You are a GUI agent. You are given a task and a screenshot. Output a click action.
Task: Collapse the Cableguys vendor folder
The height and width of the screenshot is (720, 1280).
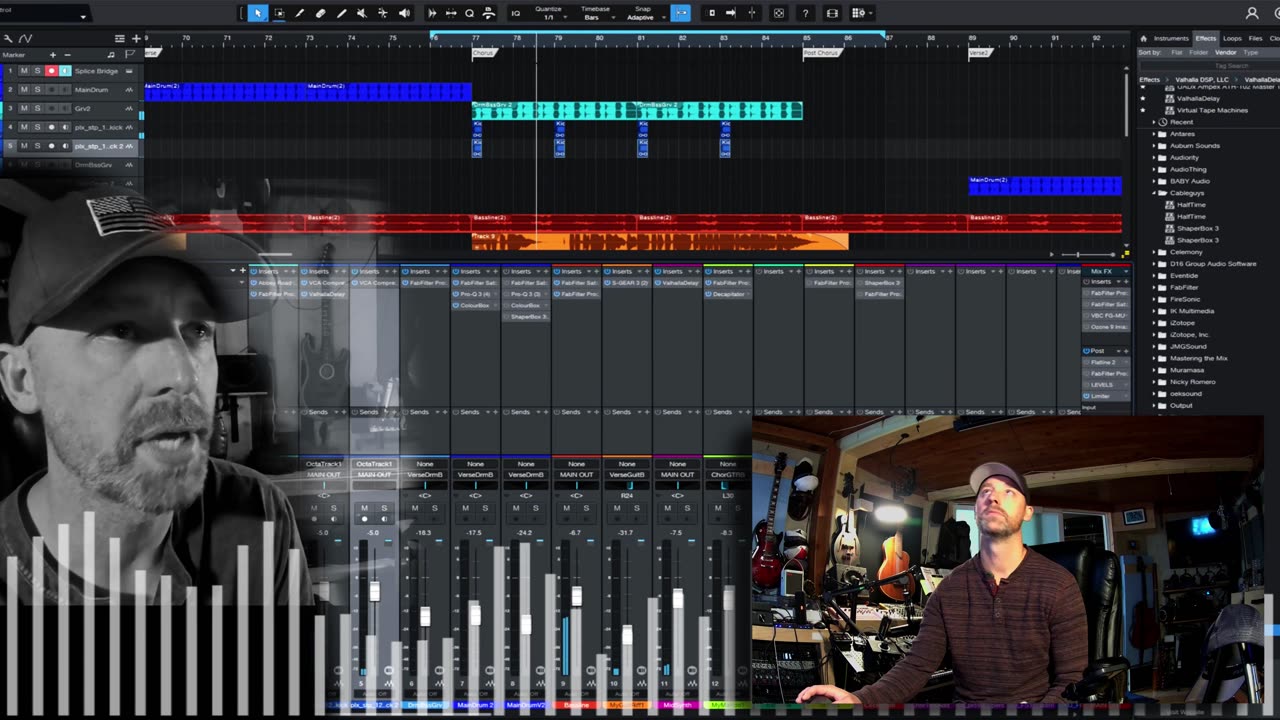pos(1154,193)
